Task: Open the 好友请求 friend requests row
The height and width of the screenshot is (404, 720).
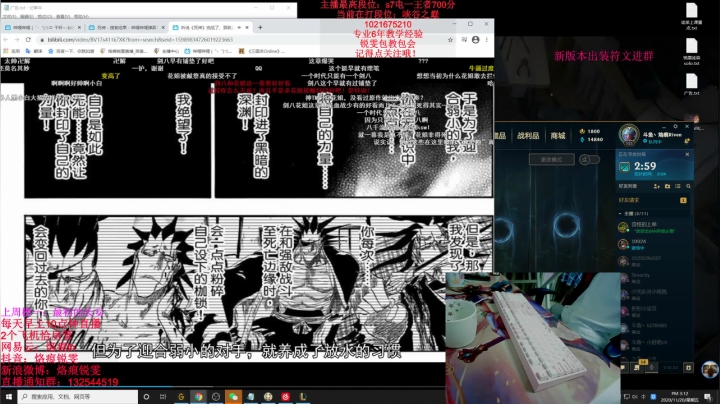Action: [x=653, y=200]
